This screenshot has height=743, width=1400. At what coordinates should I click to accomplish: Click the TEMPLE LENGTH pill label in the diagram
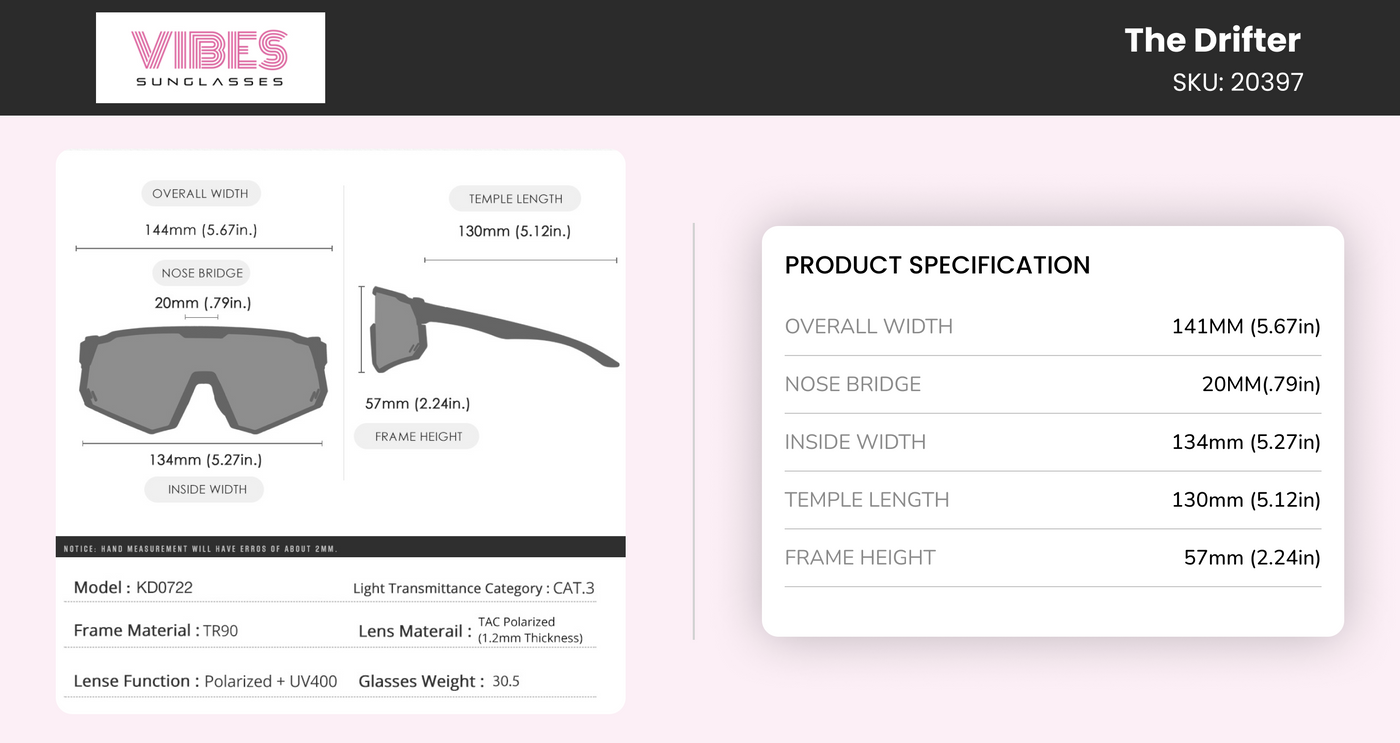point(515,199)
